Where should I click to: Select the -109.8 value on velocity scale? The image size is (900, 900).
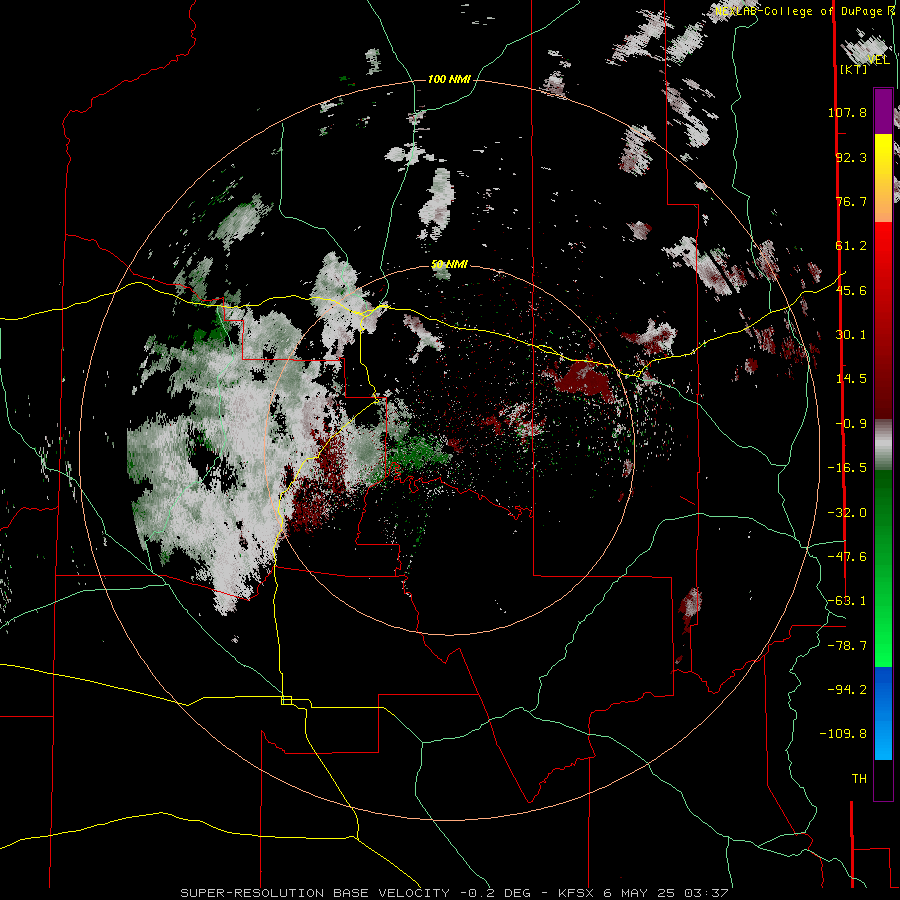click(844, 734)
